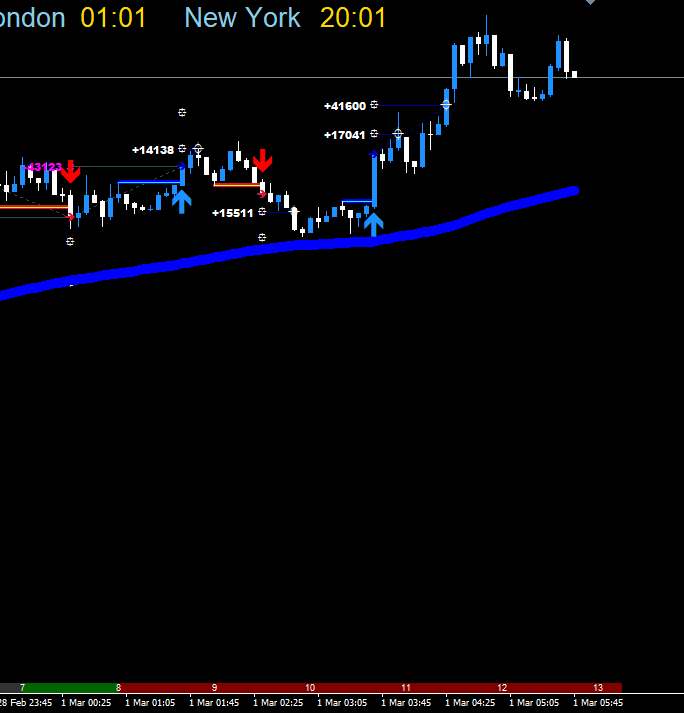Click the red-yellow stop line above +15511
The height and width of the screenshot is (713, 684).
tap(237, 185)
